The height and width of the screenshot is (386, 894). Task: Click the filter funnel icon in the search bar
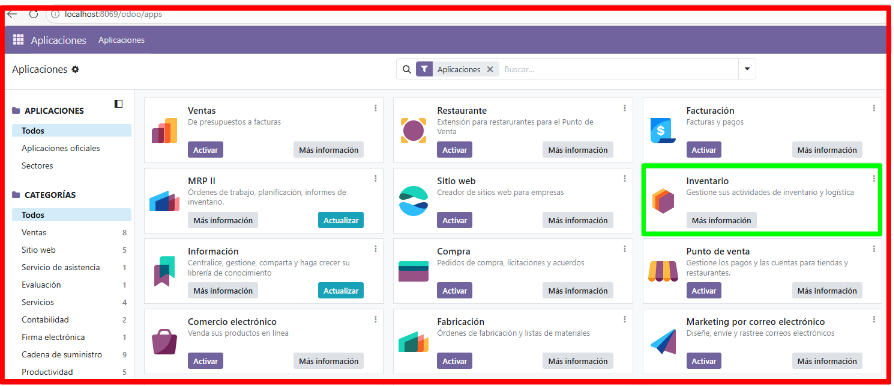click(x=424, y=70)
